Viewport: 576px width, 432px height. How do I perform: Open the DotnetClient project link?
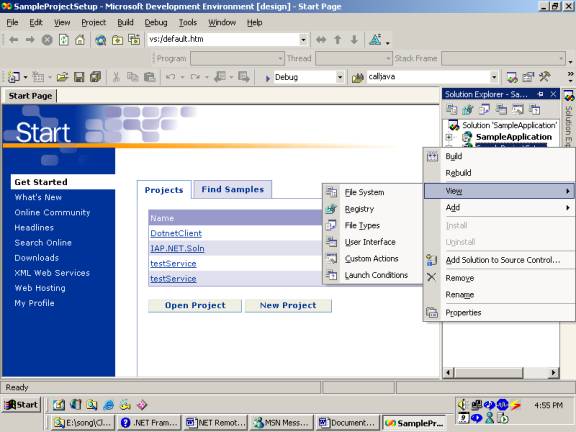[x=176, y=233]
